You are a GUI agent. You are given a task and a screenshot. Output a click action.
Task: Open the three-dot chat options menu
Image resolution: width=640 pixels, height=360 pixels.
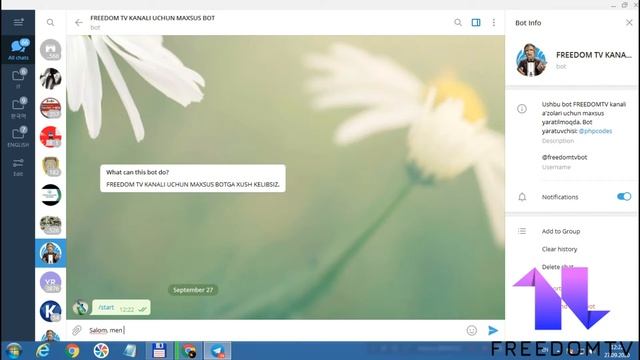click(x=494, y=22)
